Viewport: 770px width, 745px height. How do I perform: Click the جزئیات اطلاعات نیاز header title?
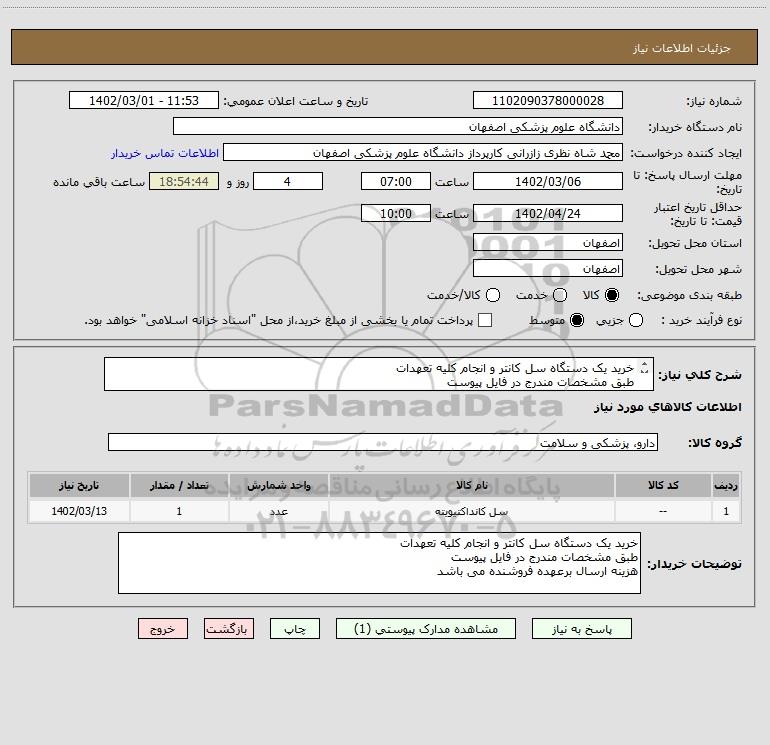pos(682,48)
